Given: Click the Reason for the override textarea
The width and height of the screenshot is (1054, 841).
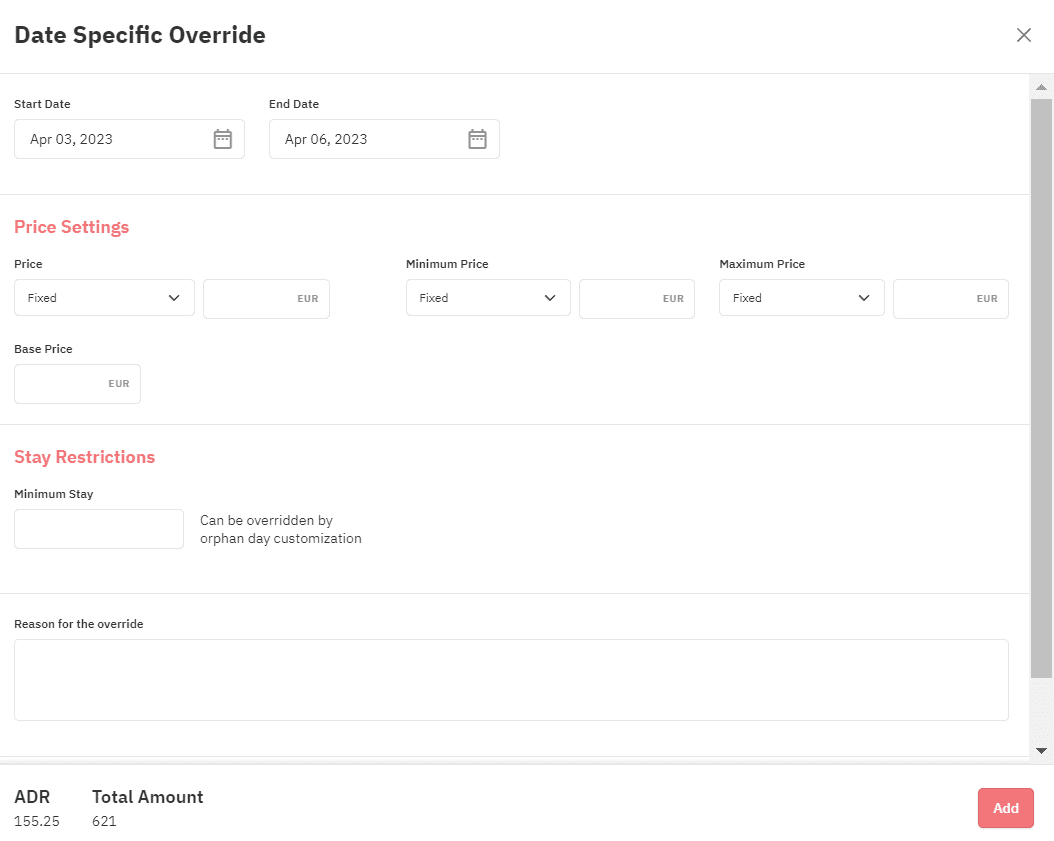Looking at the screenshot, I should coord(511,680).
